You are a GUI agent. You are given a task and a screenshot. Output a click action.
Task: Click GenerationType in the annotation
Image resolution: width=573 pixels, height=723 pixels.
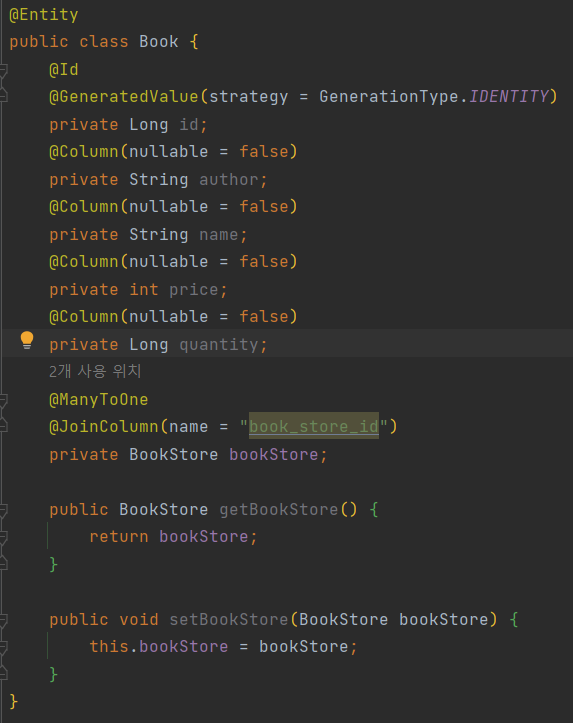click(389, 97)
